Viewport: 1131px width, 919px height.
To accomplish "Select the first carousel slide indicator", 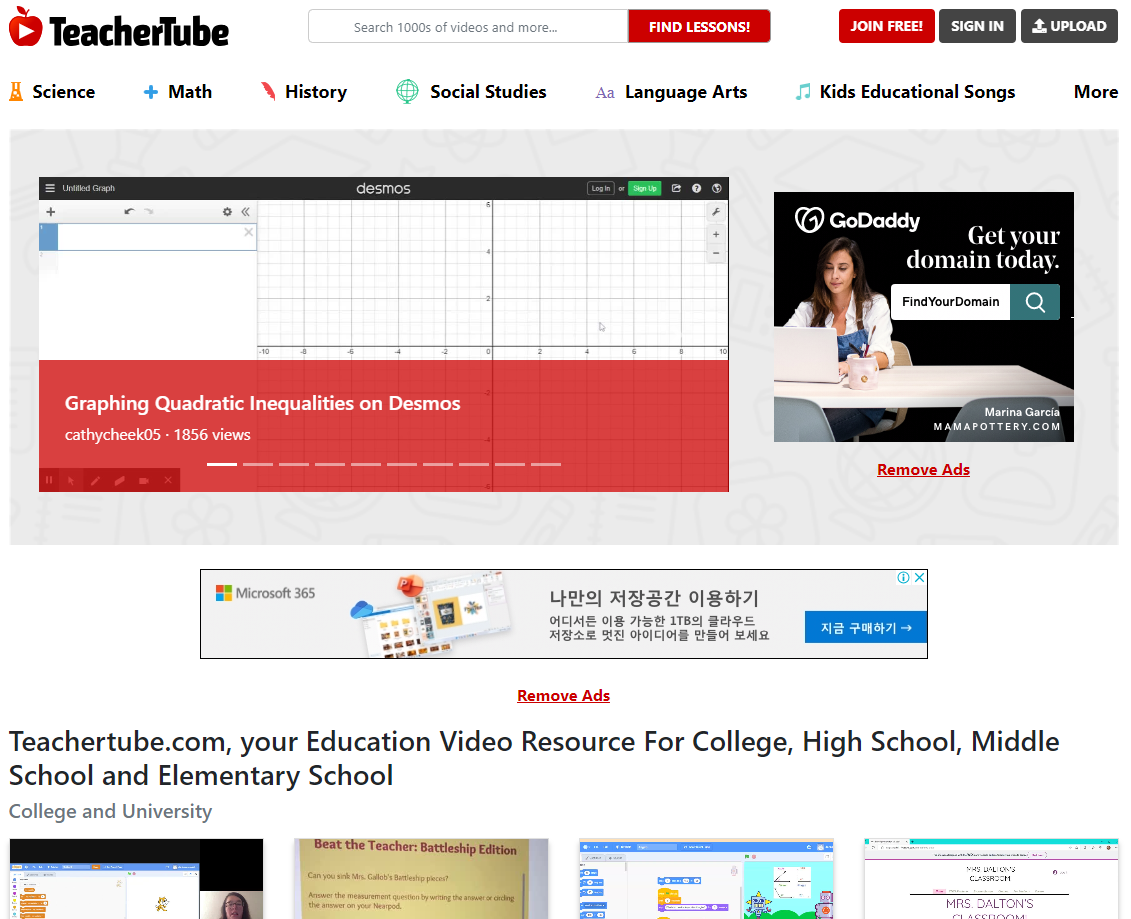I will (x=222, y=465).
